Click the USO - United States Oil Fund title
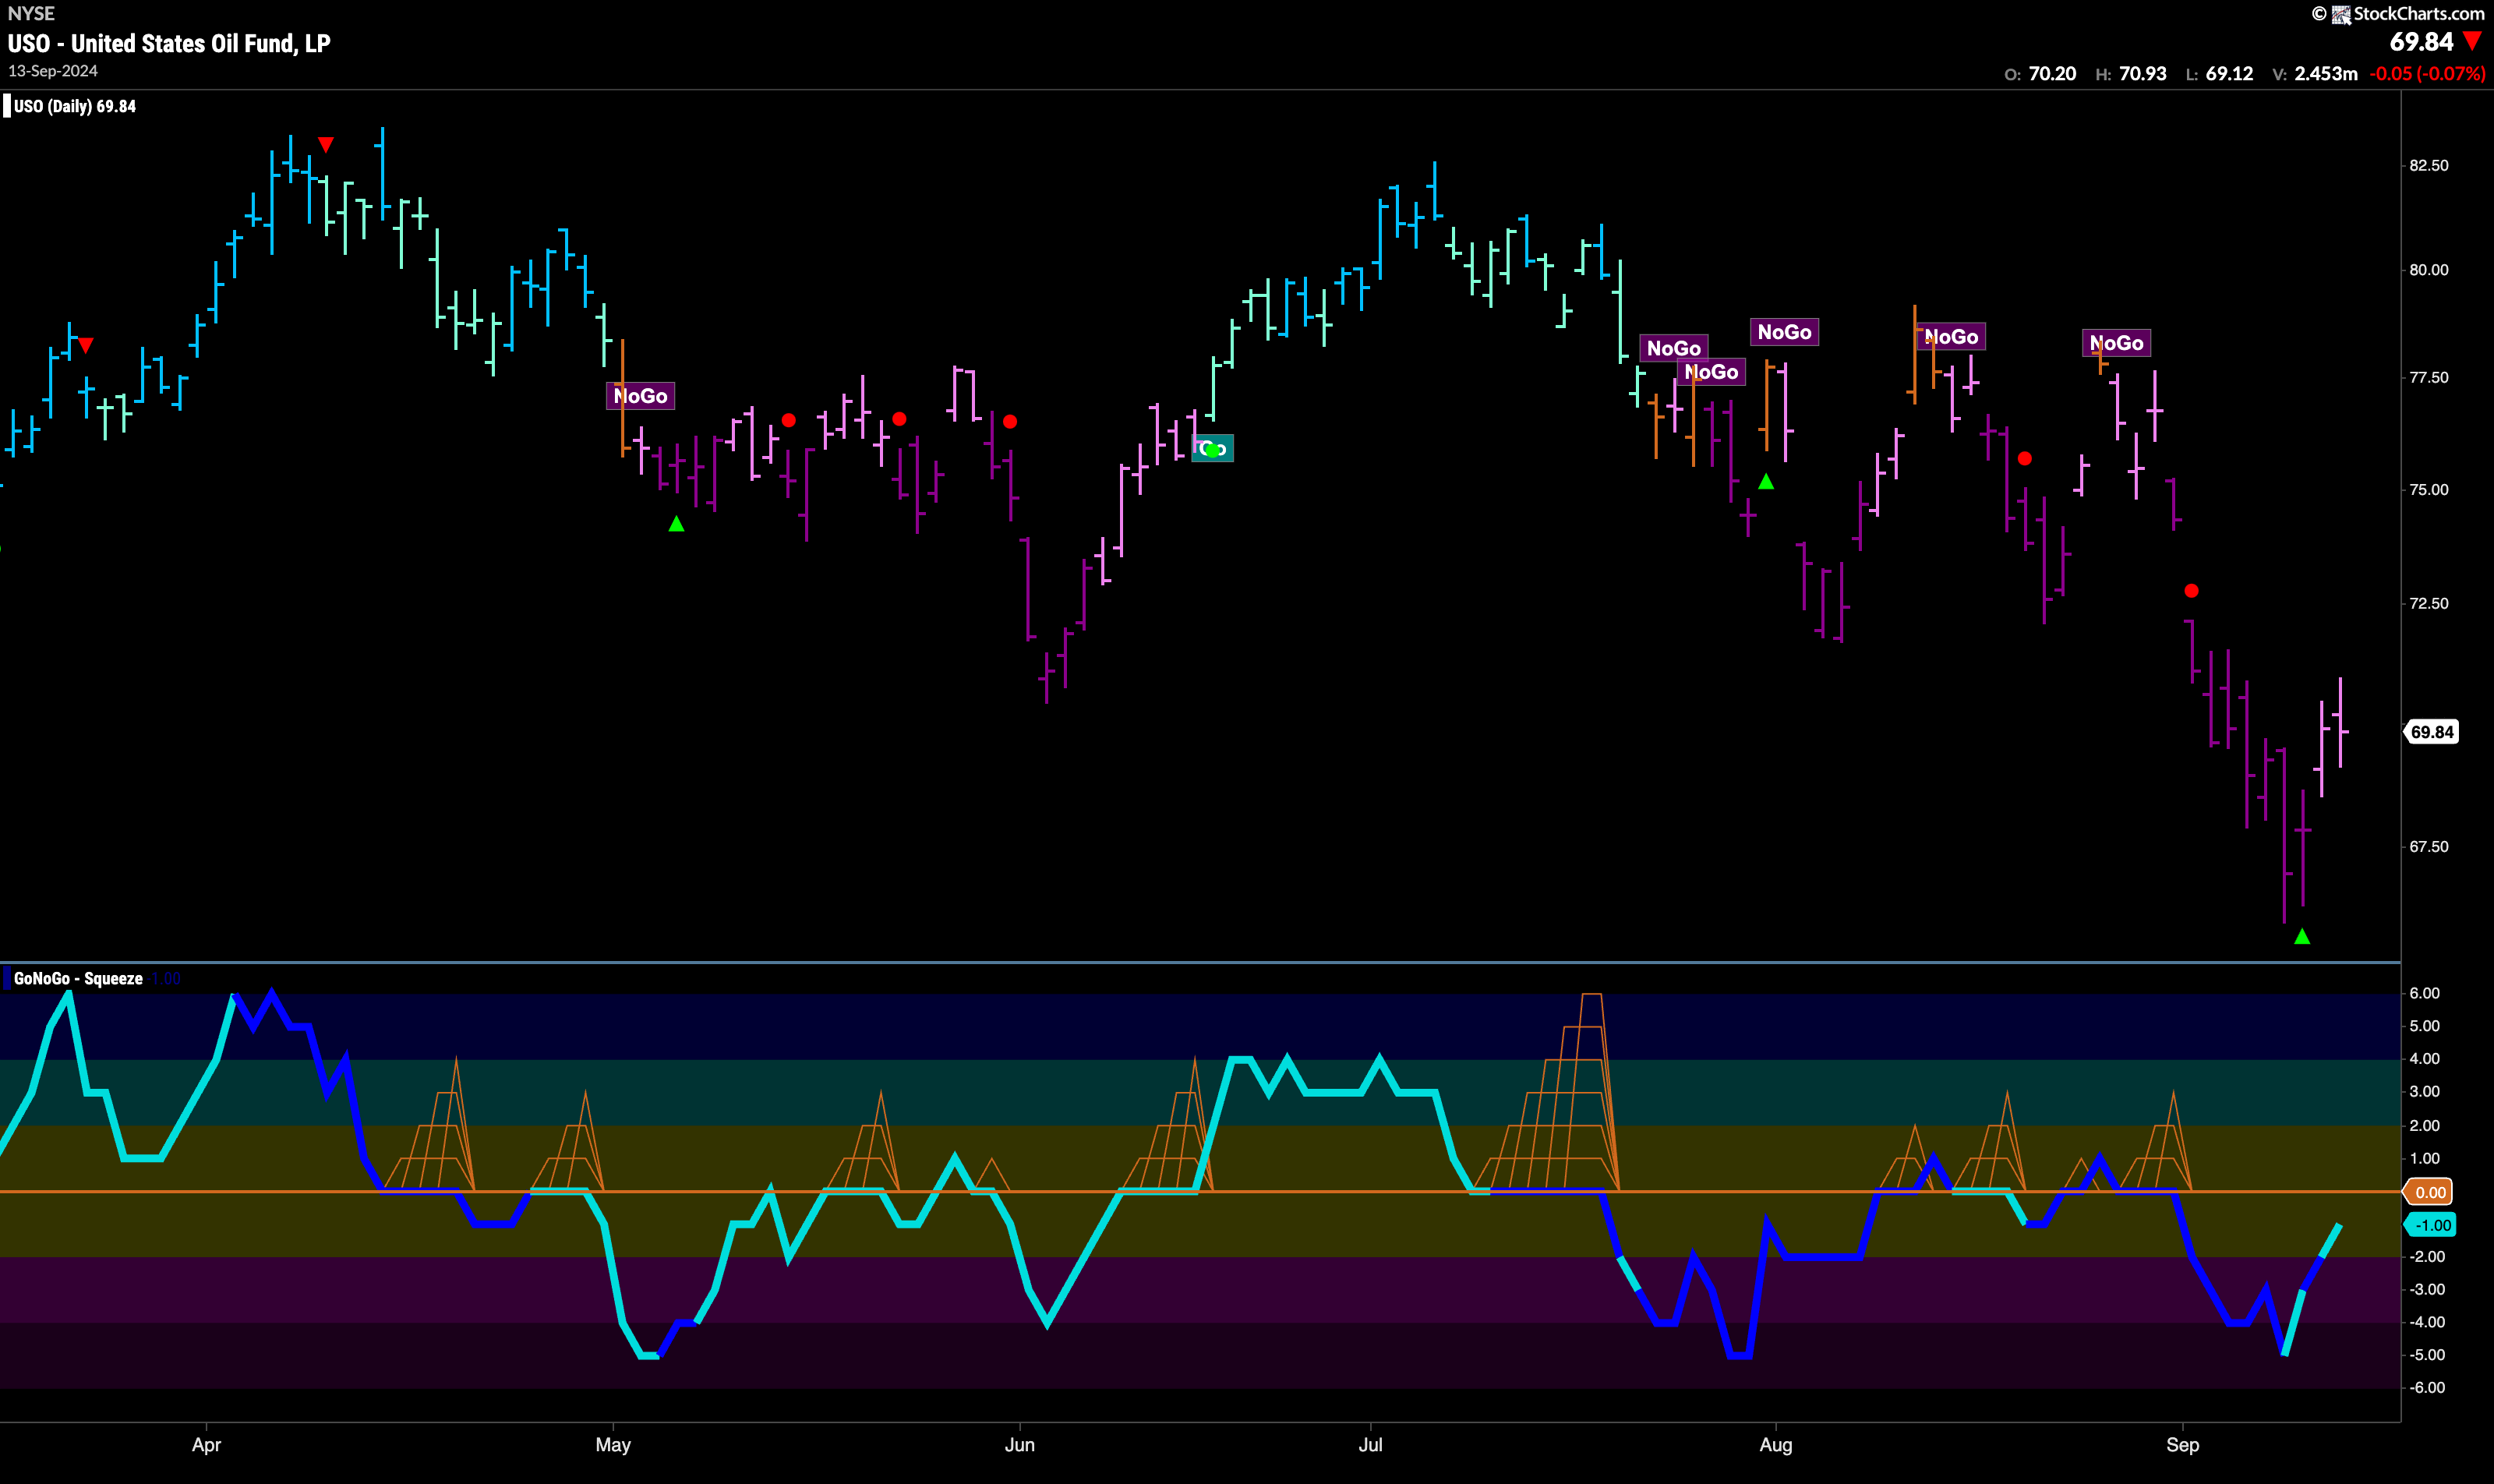This screenshot has width=2494, height=1484. pyautogui.click(x=169, y=44)
